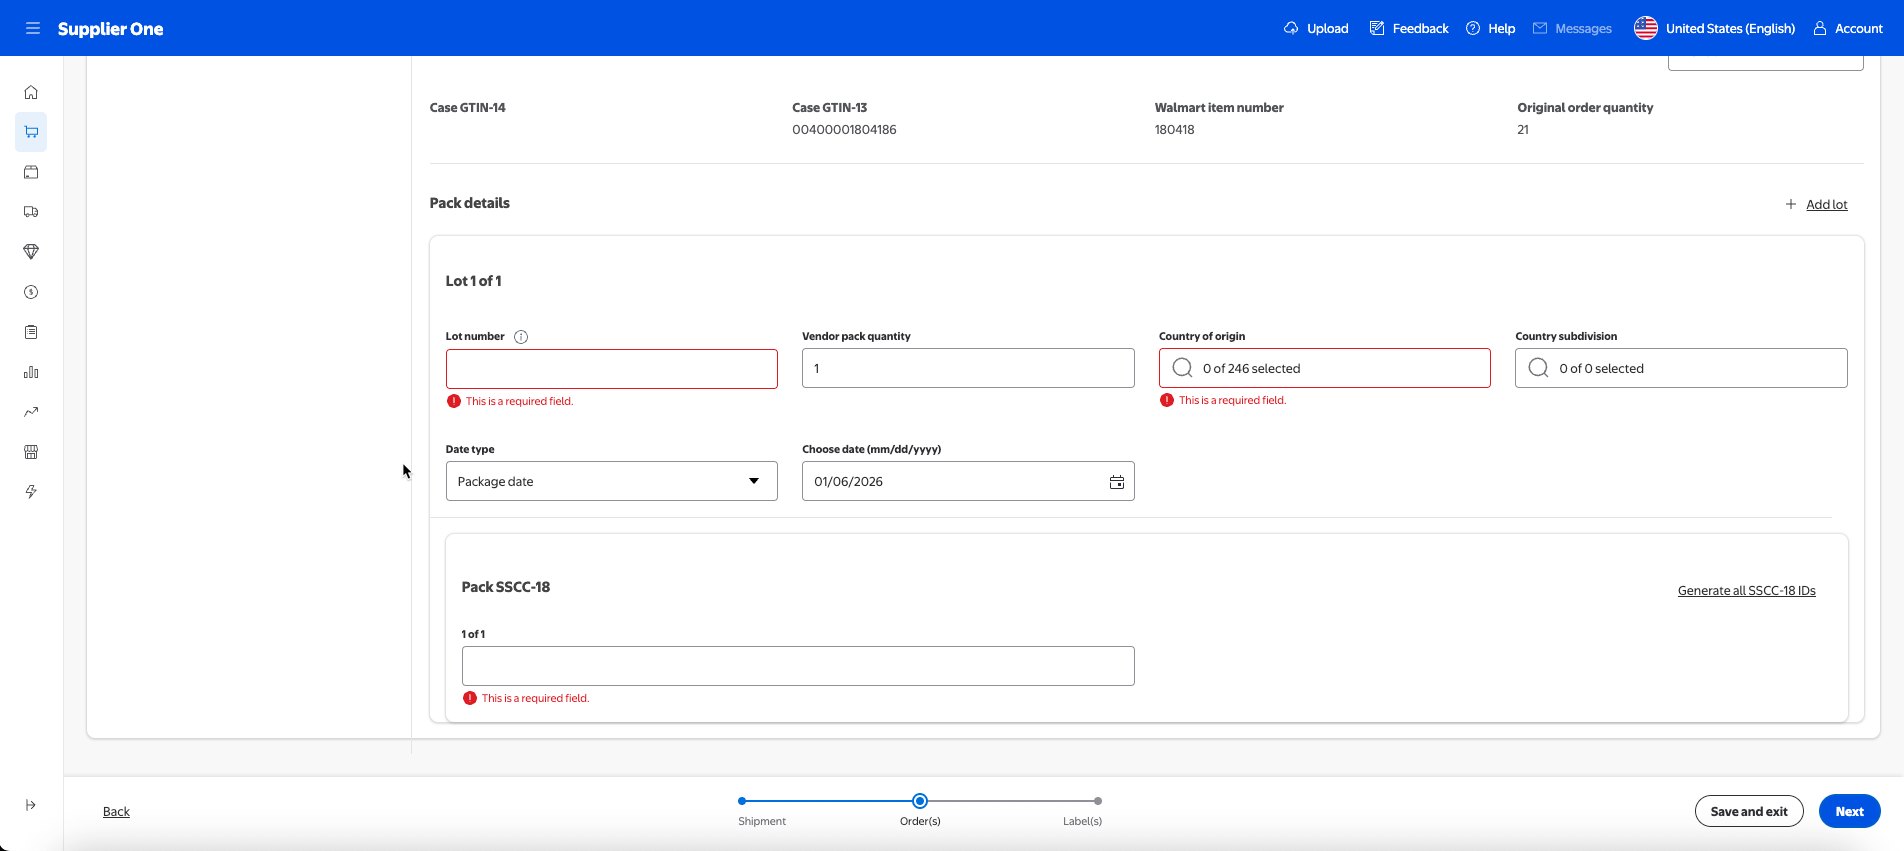Click the Lot number input field
This screenshot has width=1904, height=851.
point(611,369)
